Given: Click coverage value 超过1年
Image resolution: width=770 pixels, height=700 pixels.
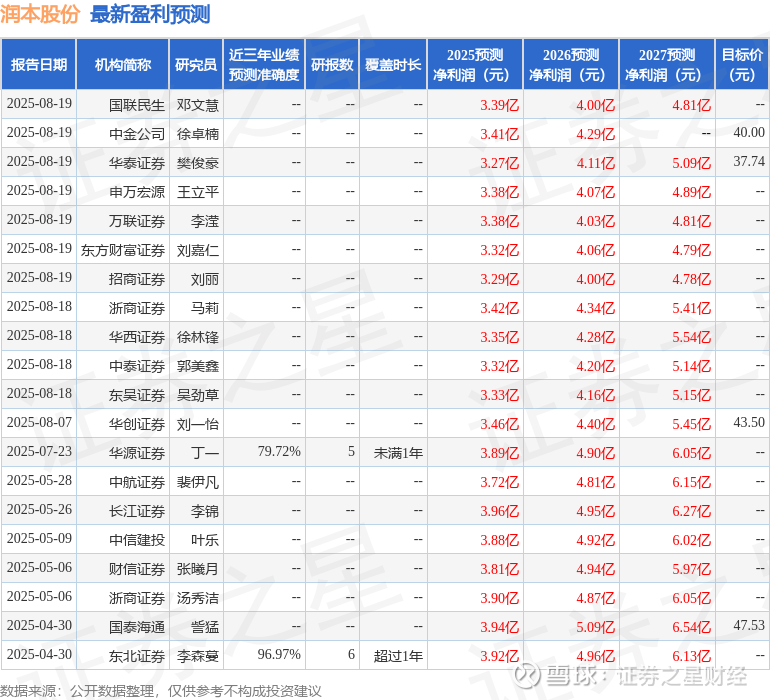Looking at the screenshot, I should tap(398, 655).
